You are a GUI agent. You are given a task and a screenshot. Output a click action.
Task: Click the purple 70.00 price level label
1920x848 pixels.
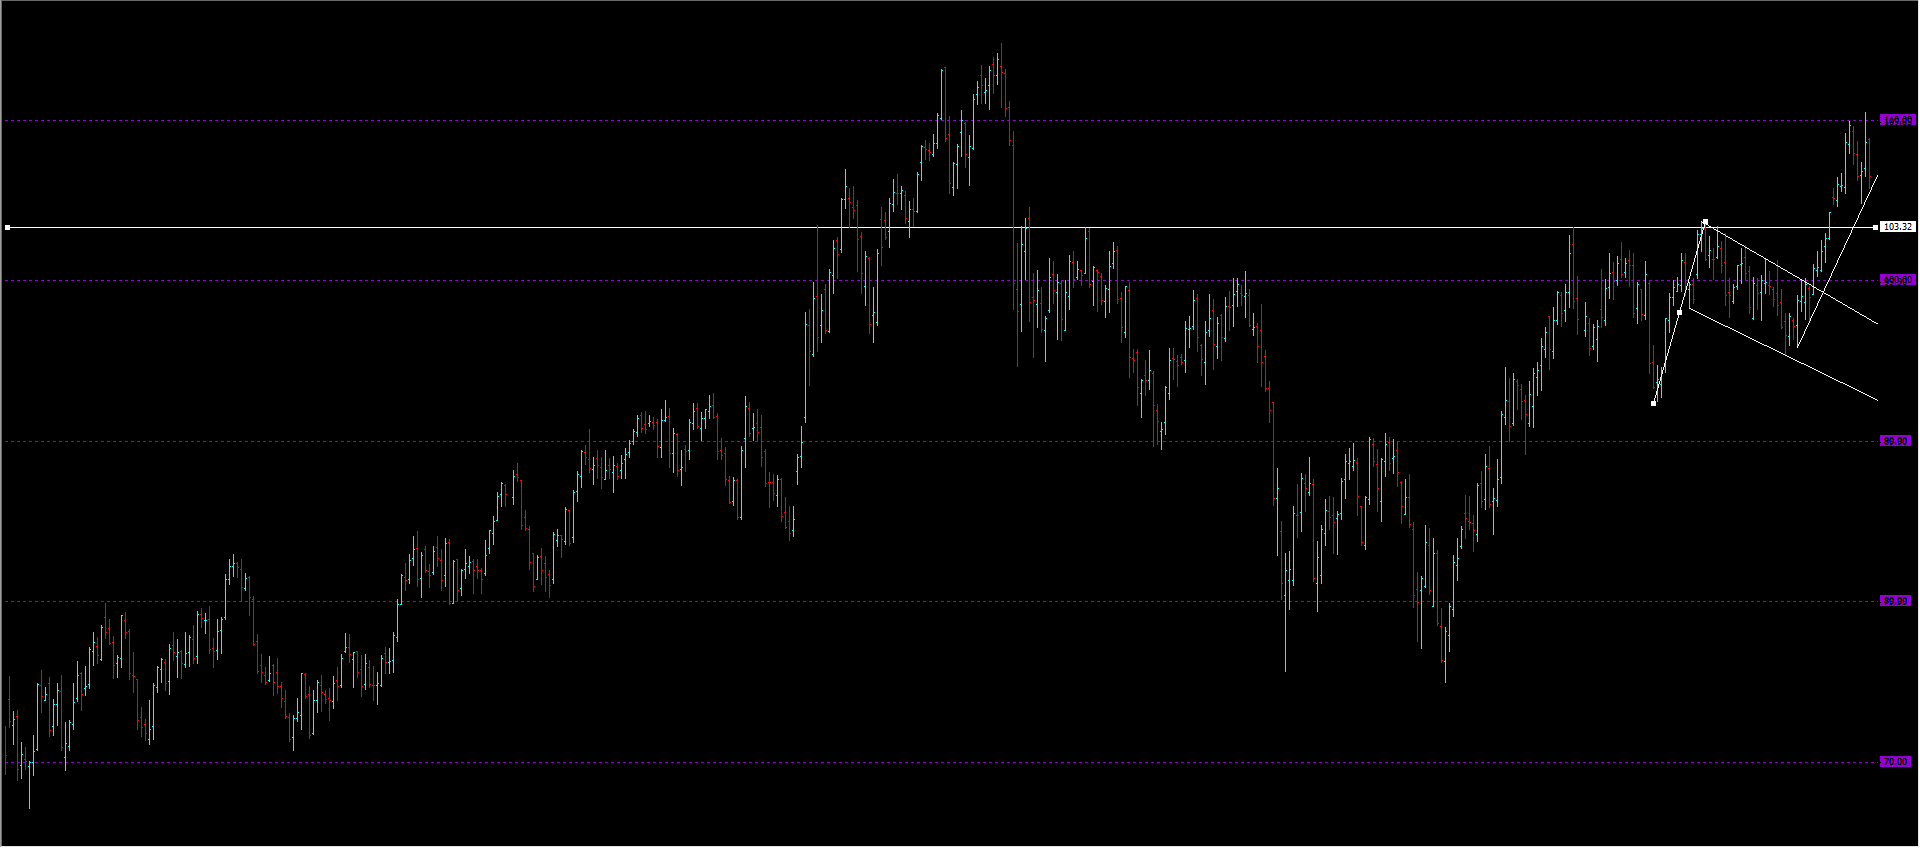coord(1895,762)
